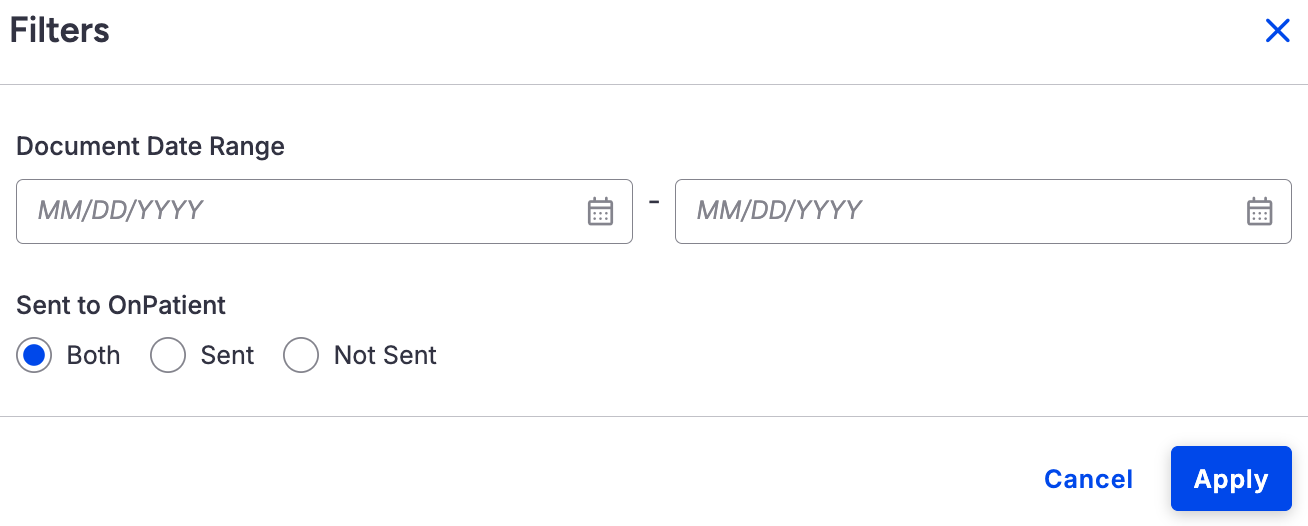Pick the Not Sent radio button circle
This screenshot has width=1308, height=526.
(x=301, y=355)
